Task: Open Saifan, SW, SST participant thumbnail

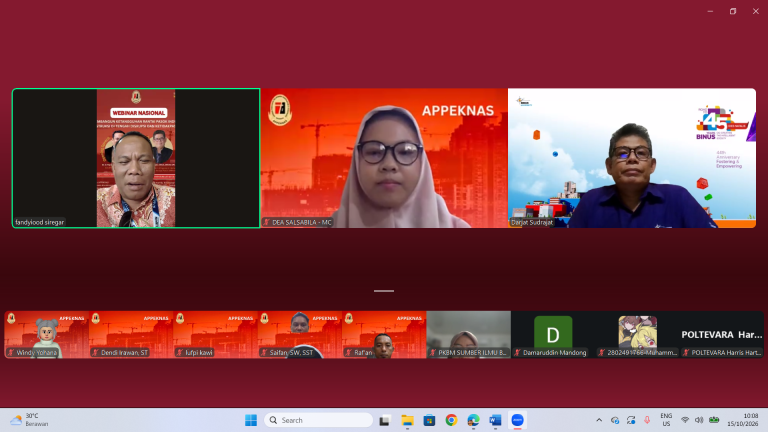Action: coord(300,335)
